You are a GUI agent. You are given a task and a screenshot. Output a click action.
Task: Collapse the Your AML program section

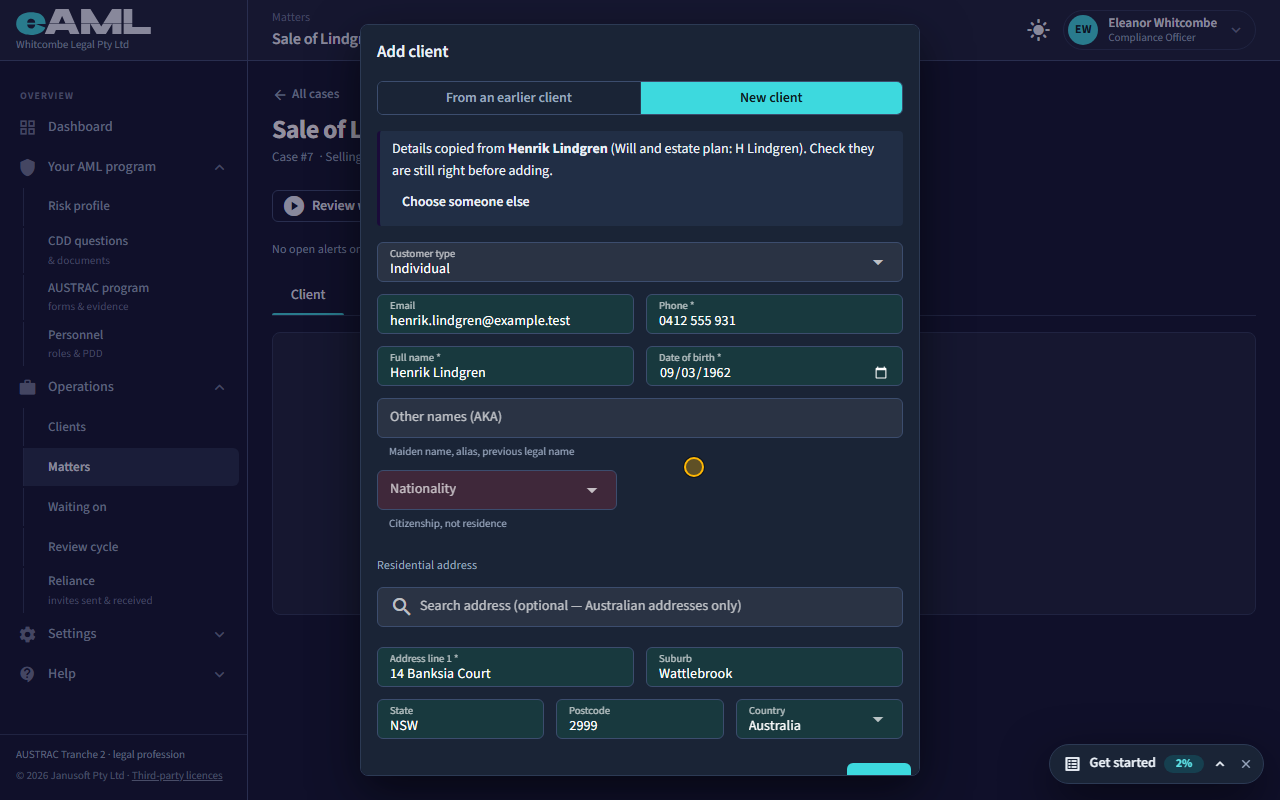pos(219,167)
